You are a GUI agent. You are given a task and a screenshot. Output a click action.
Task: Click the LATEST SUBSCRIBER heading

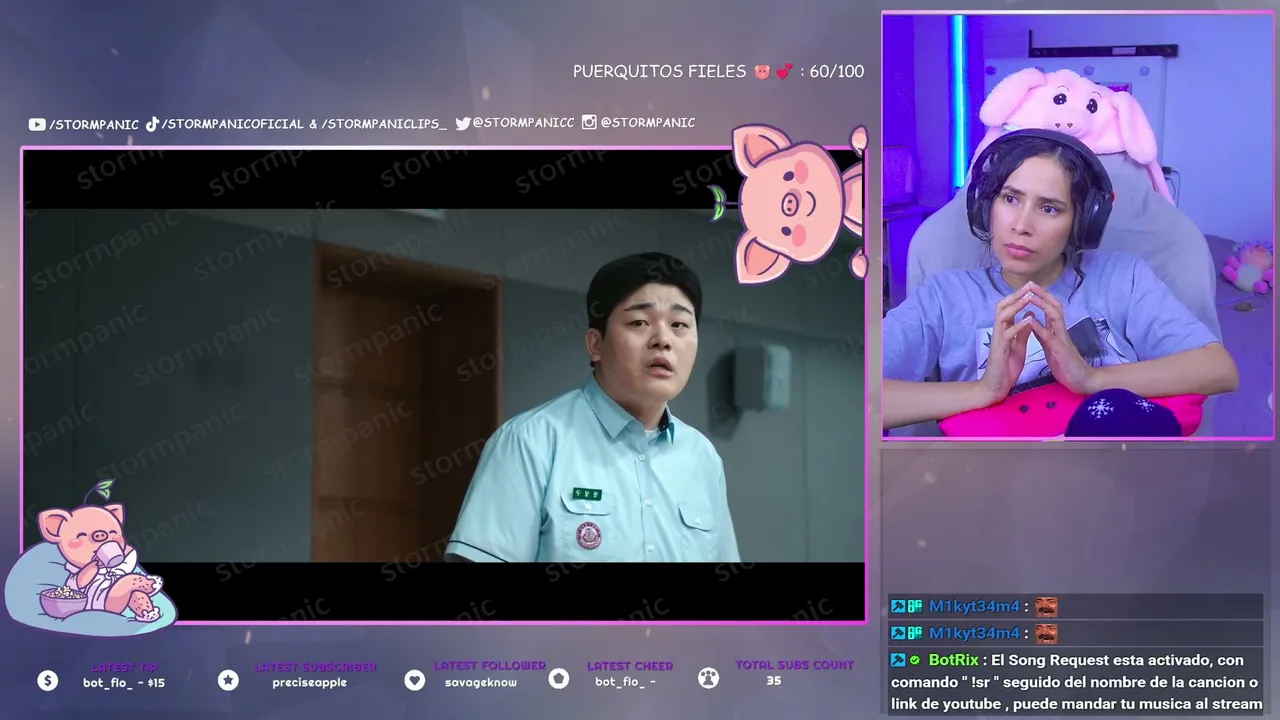click(x=315, y=667)
